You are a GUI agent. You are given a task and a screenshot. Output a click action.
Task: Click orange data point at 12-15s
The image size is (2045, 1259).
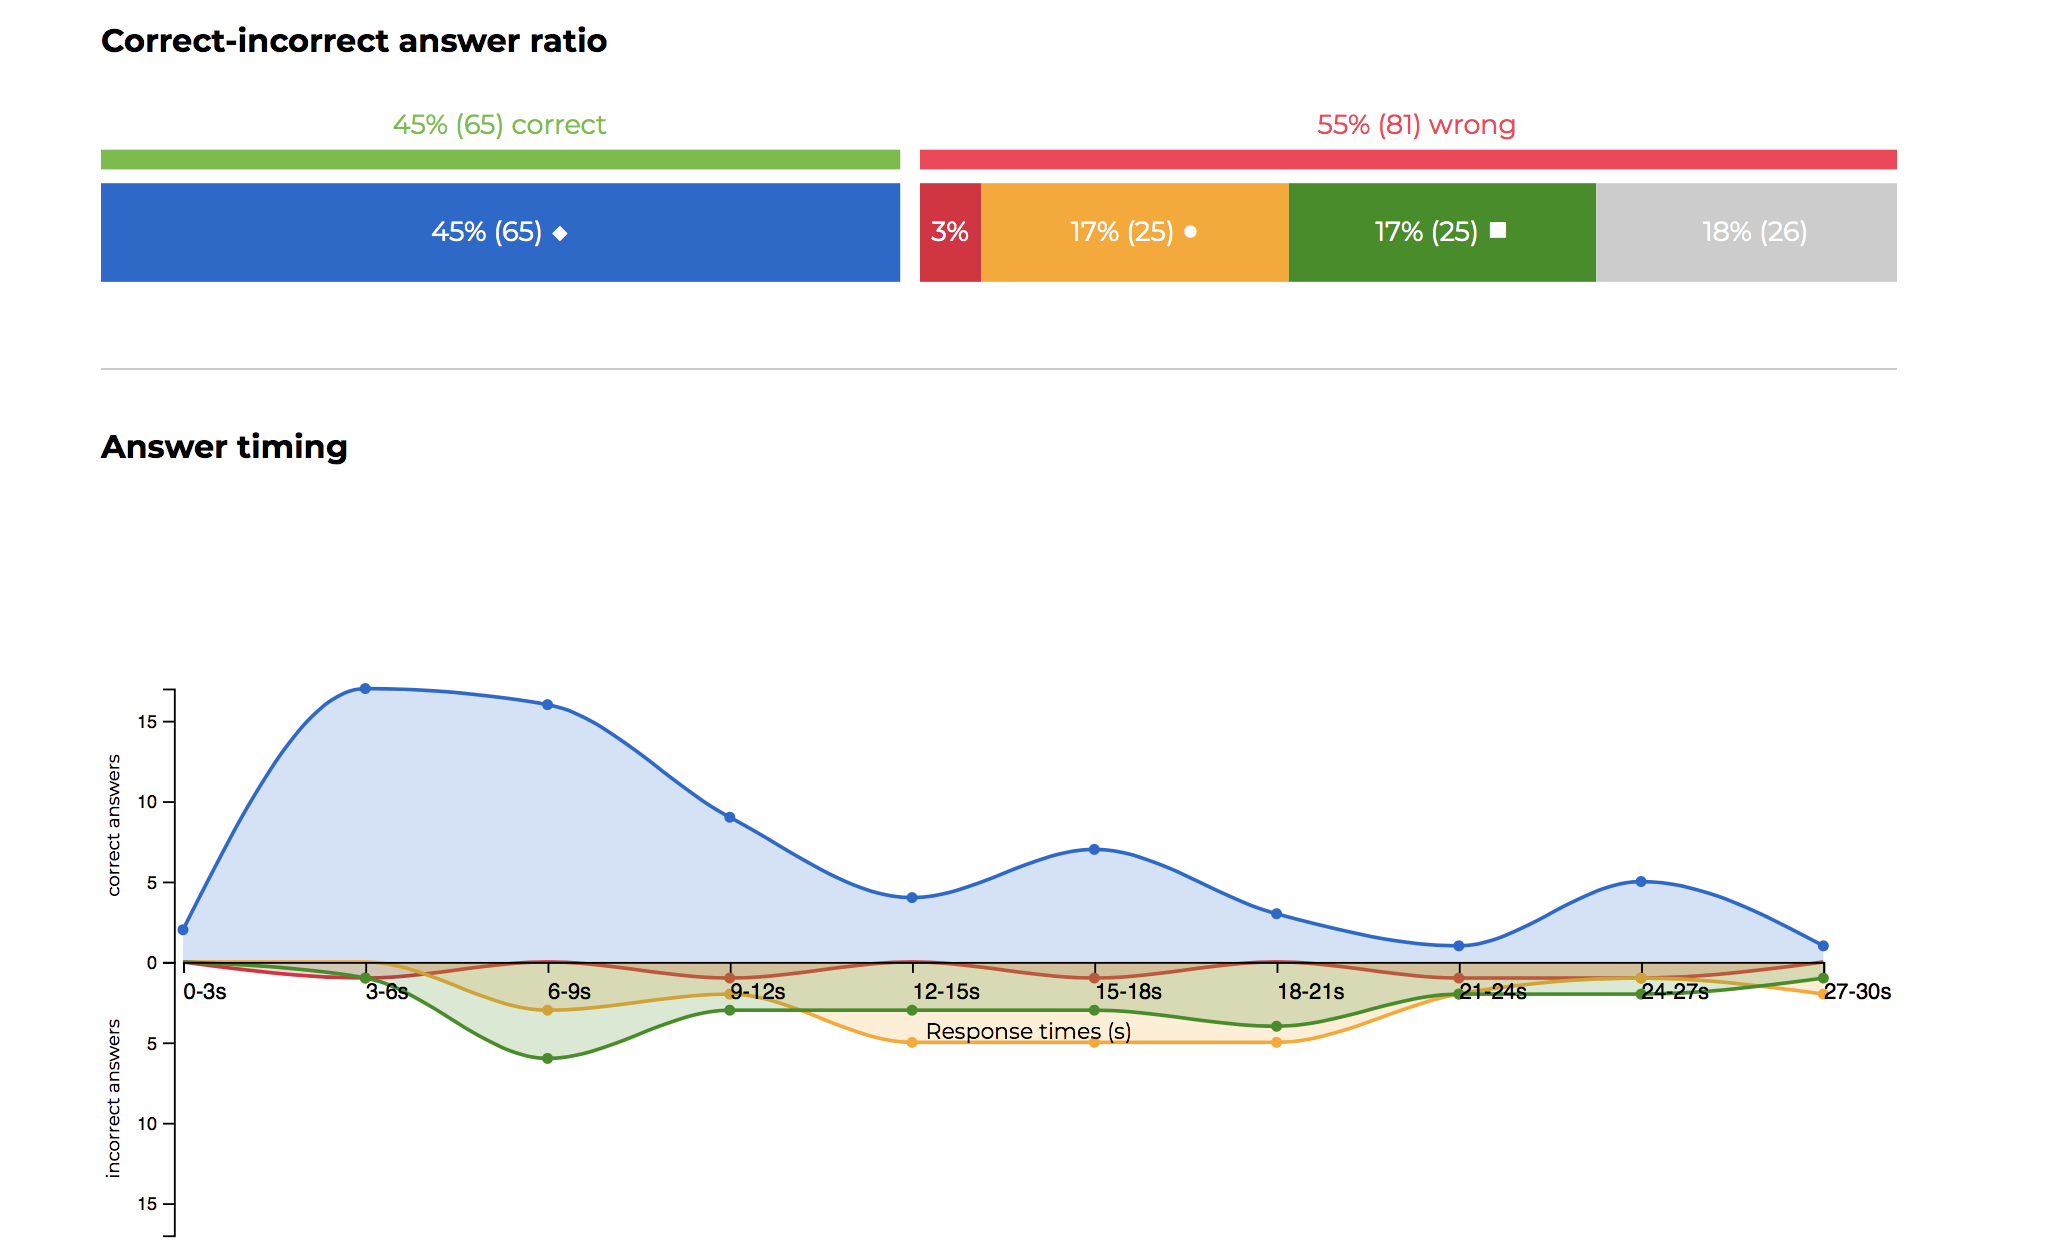pos(912,1042)
